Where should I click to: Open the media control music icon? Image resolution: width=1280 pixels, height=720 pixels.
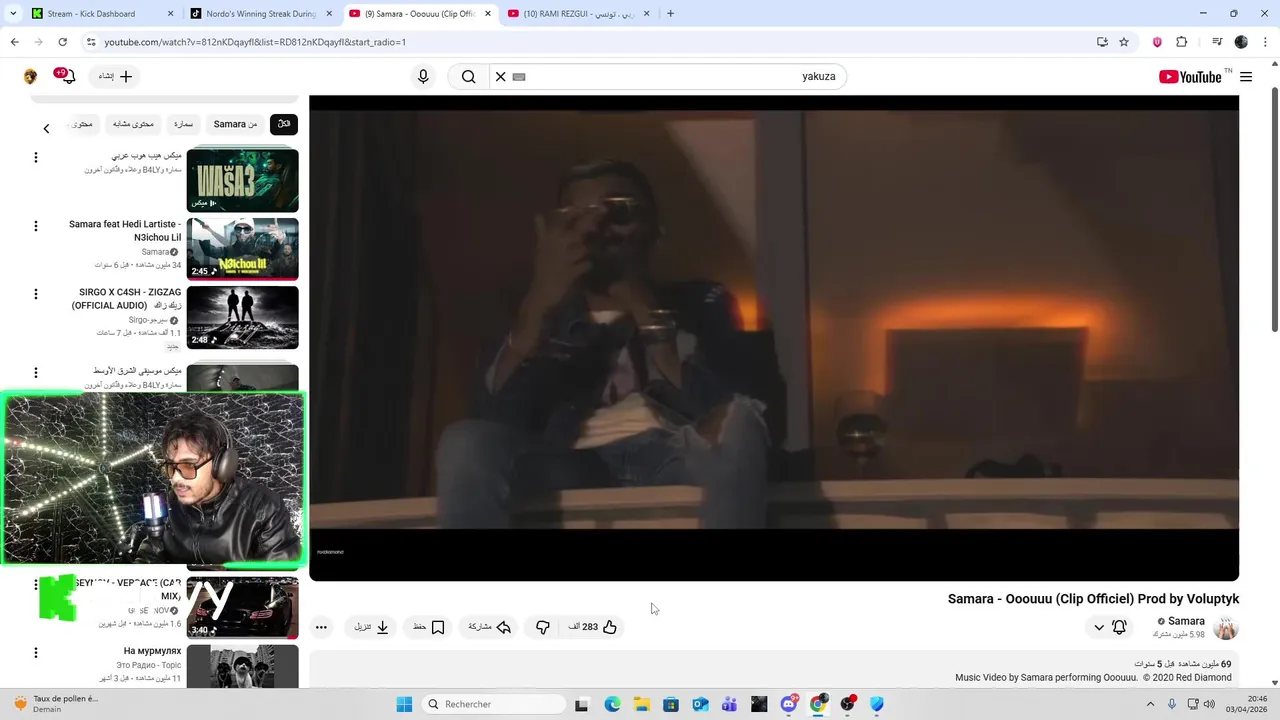coord(1217,42)
